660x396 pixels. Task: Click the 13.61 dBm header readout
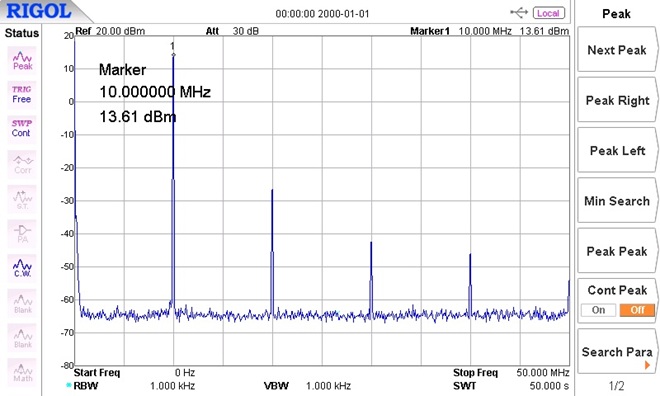544,31
